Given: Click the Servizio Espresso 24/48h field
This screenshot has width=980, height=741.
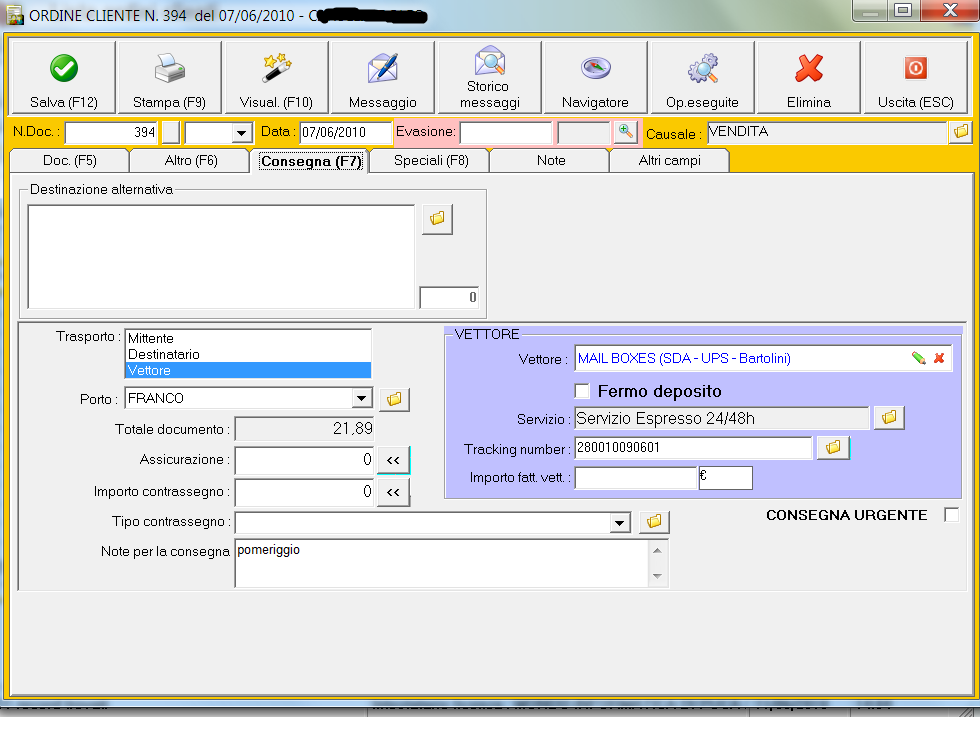Looking at the screenshot, I should (722, 418).
